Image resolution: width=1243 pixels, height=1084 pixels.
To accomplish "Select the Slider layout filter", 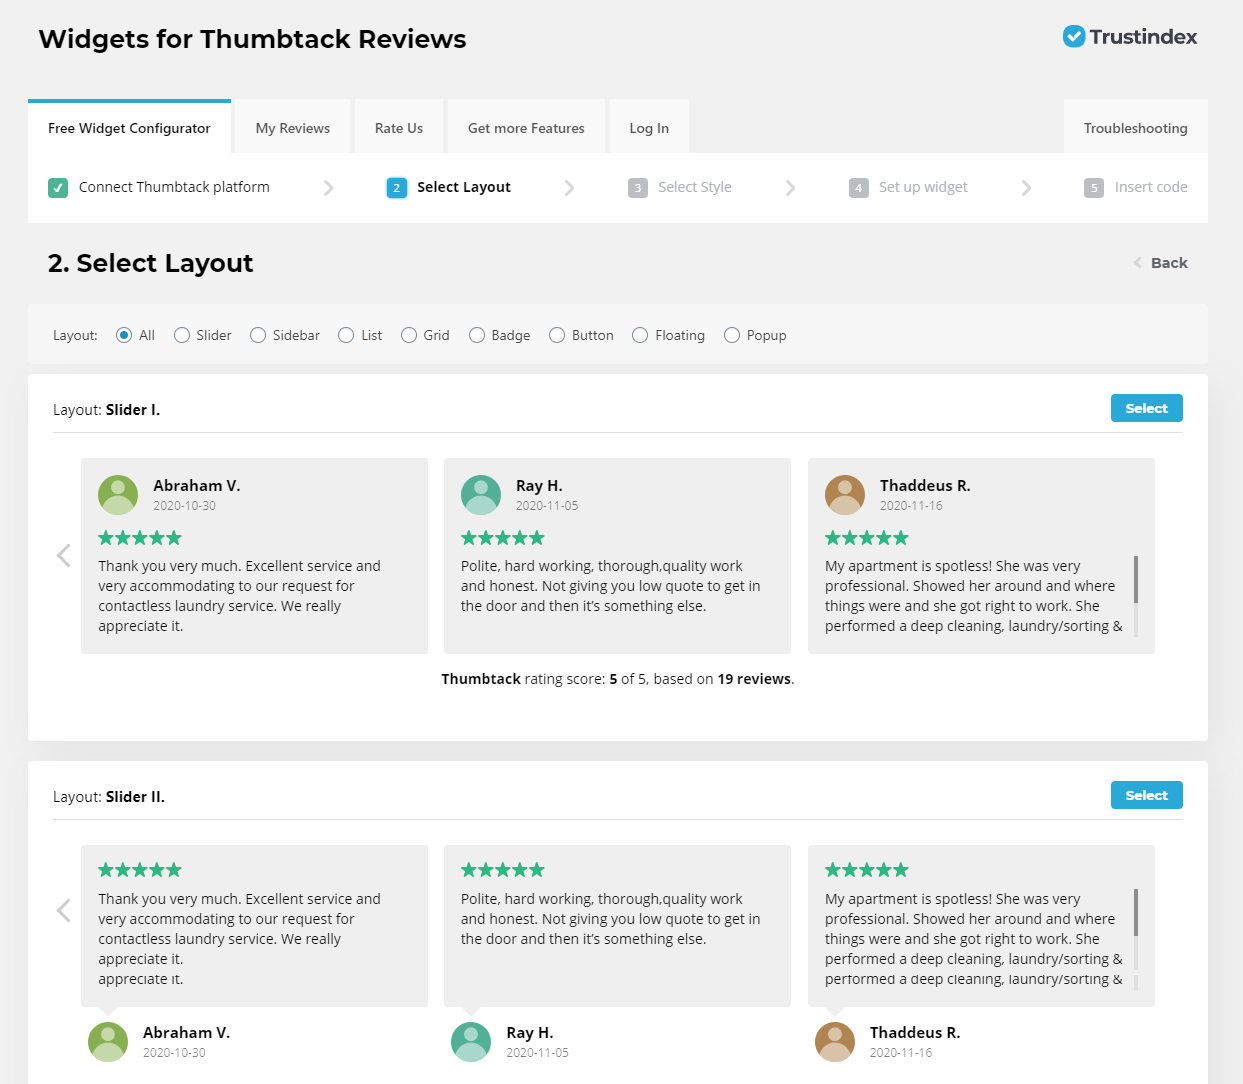I will [x=182, y=335].
